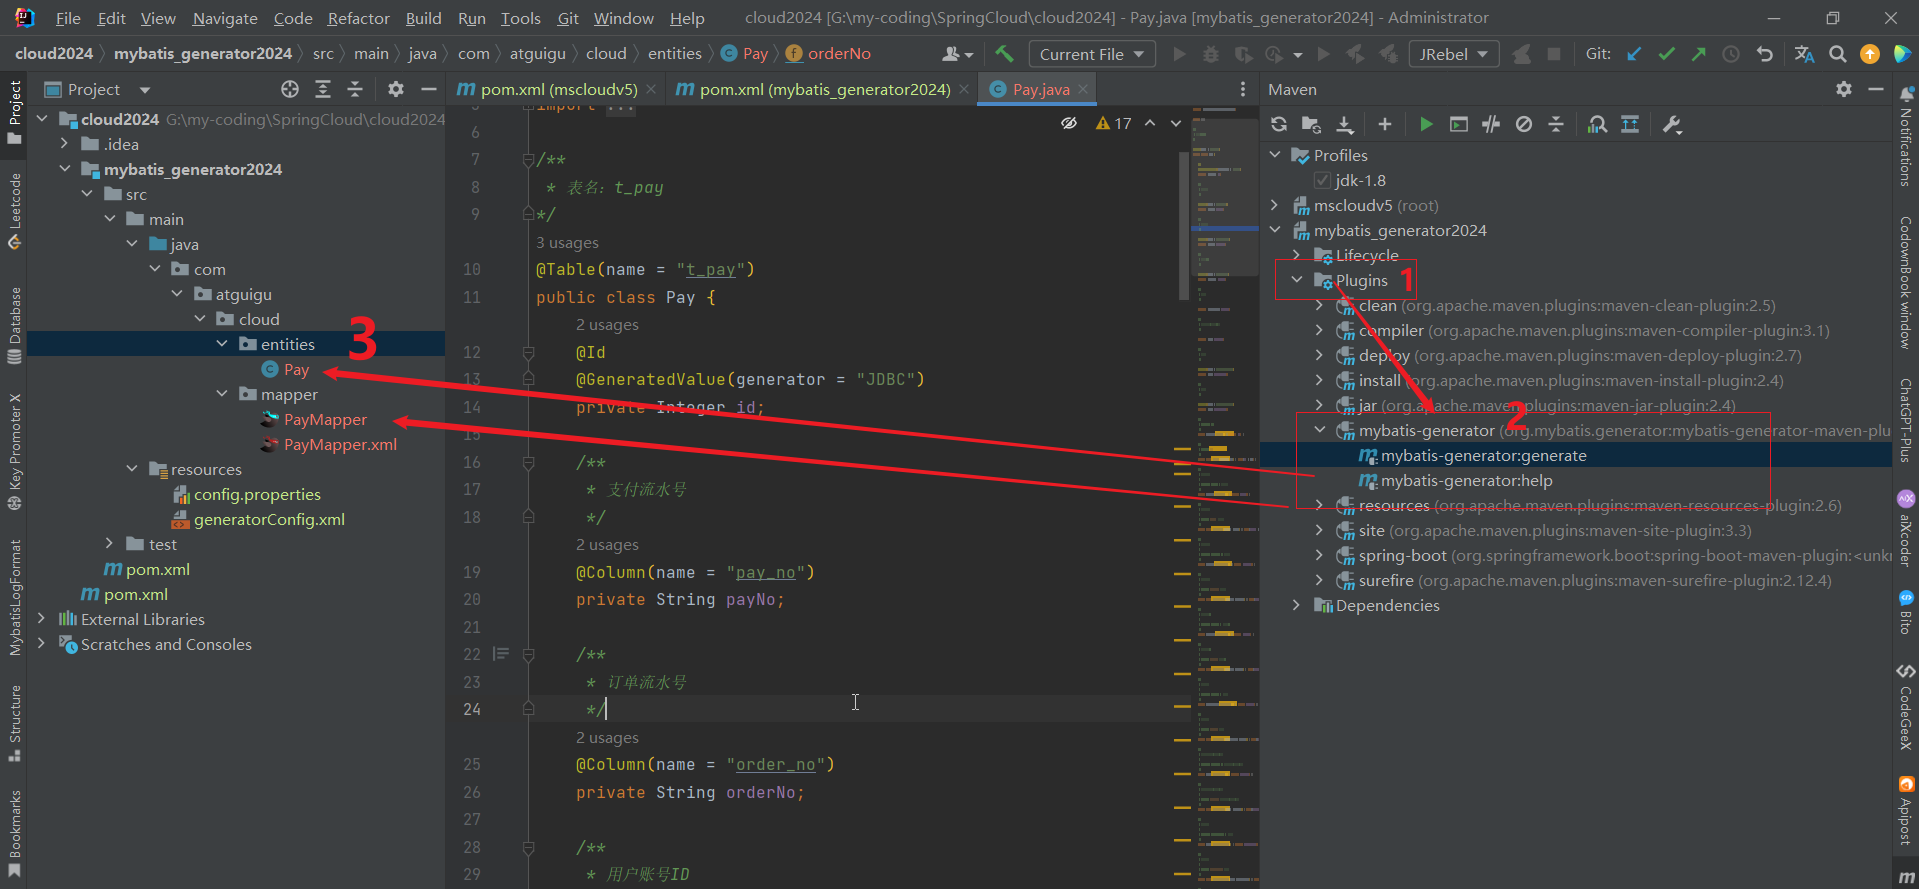Expand all in Project panel

pyautogui.click(x=323, y=89)
